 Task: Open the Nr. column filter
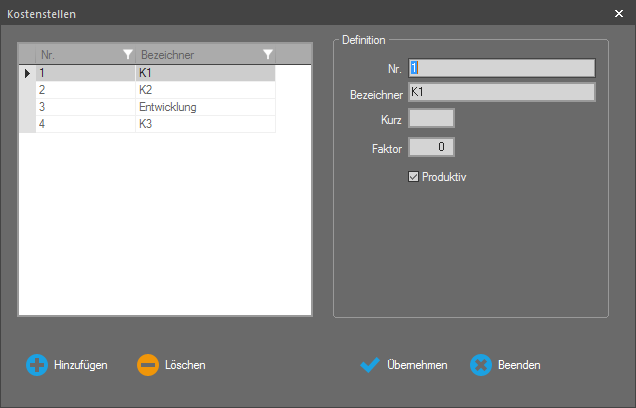pos(127,54)
